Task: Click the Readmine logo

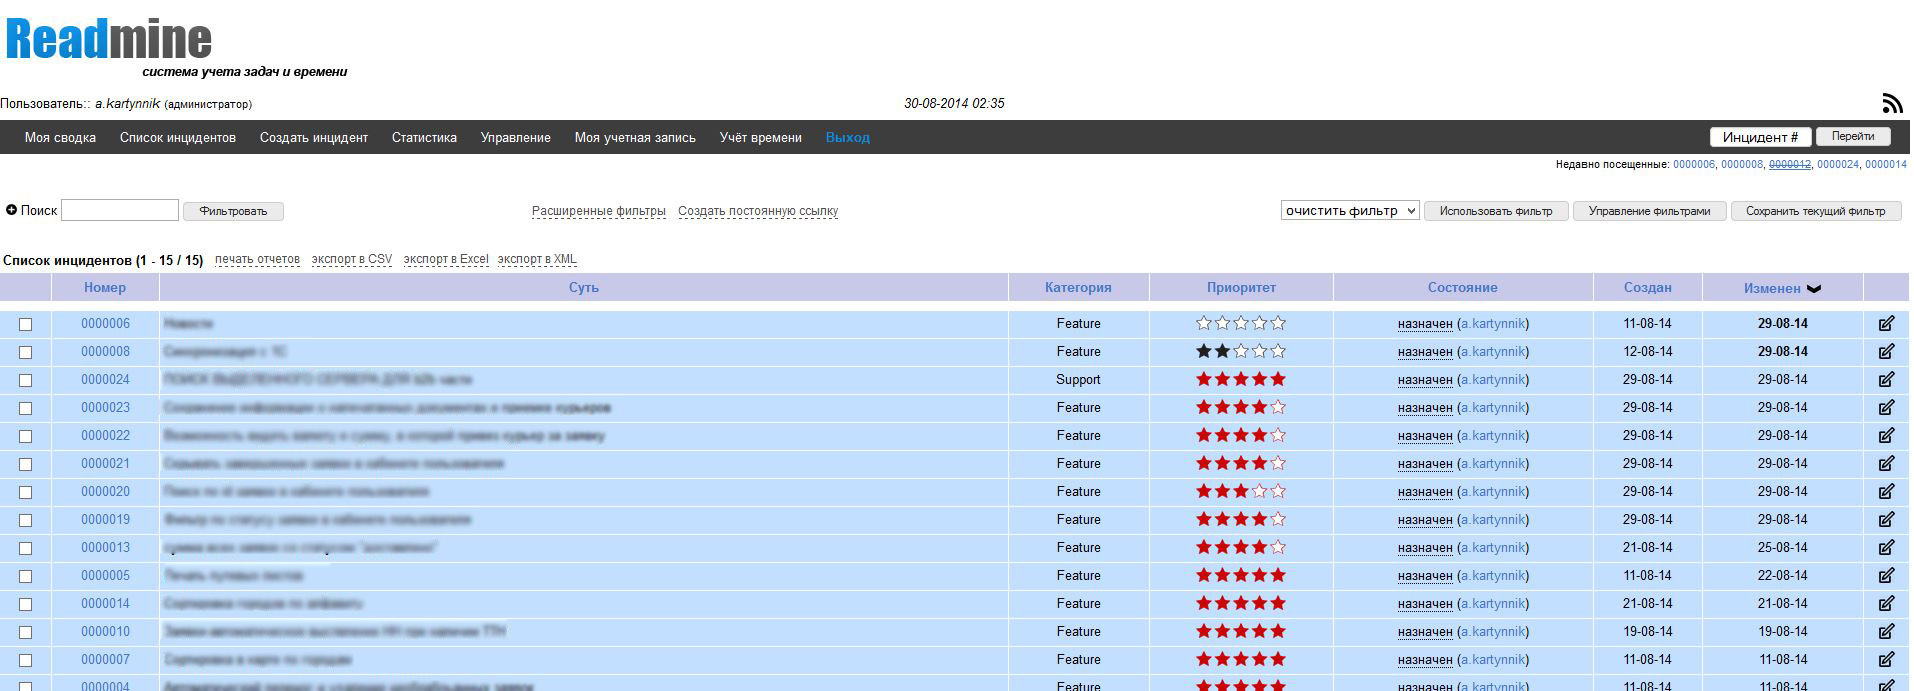Action: [x=108, y=40]
